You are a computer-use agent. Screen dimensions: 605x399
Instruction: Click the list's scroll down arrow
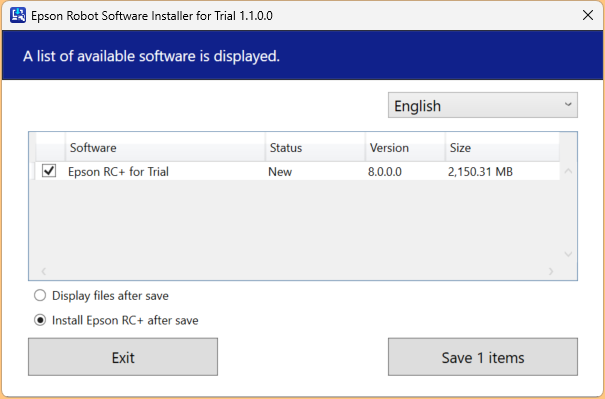(x=568, y=254)
